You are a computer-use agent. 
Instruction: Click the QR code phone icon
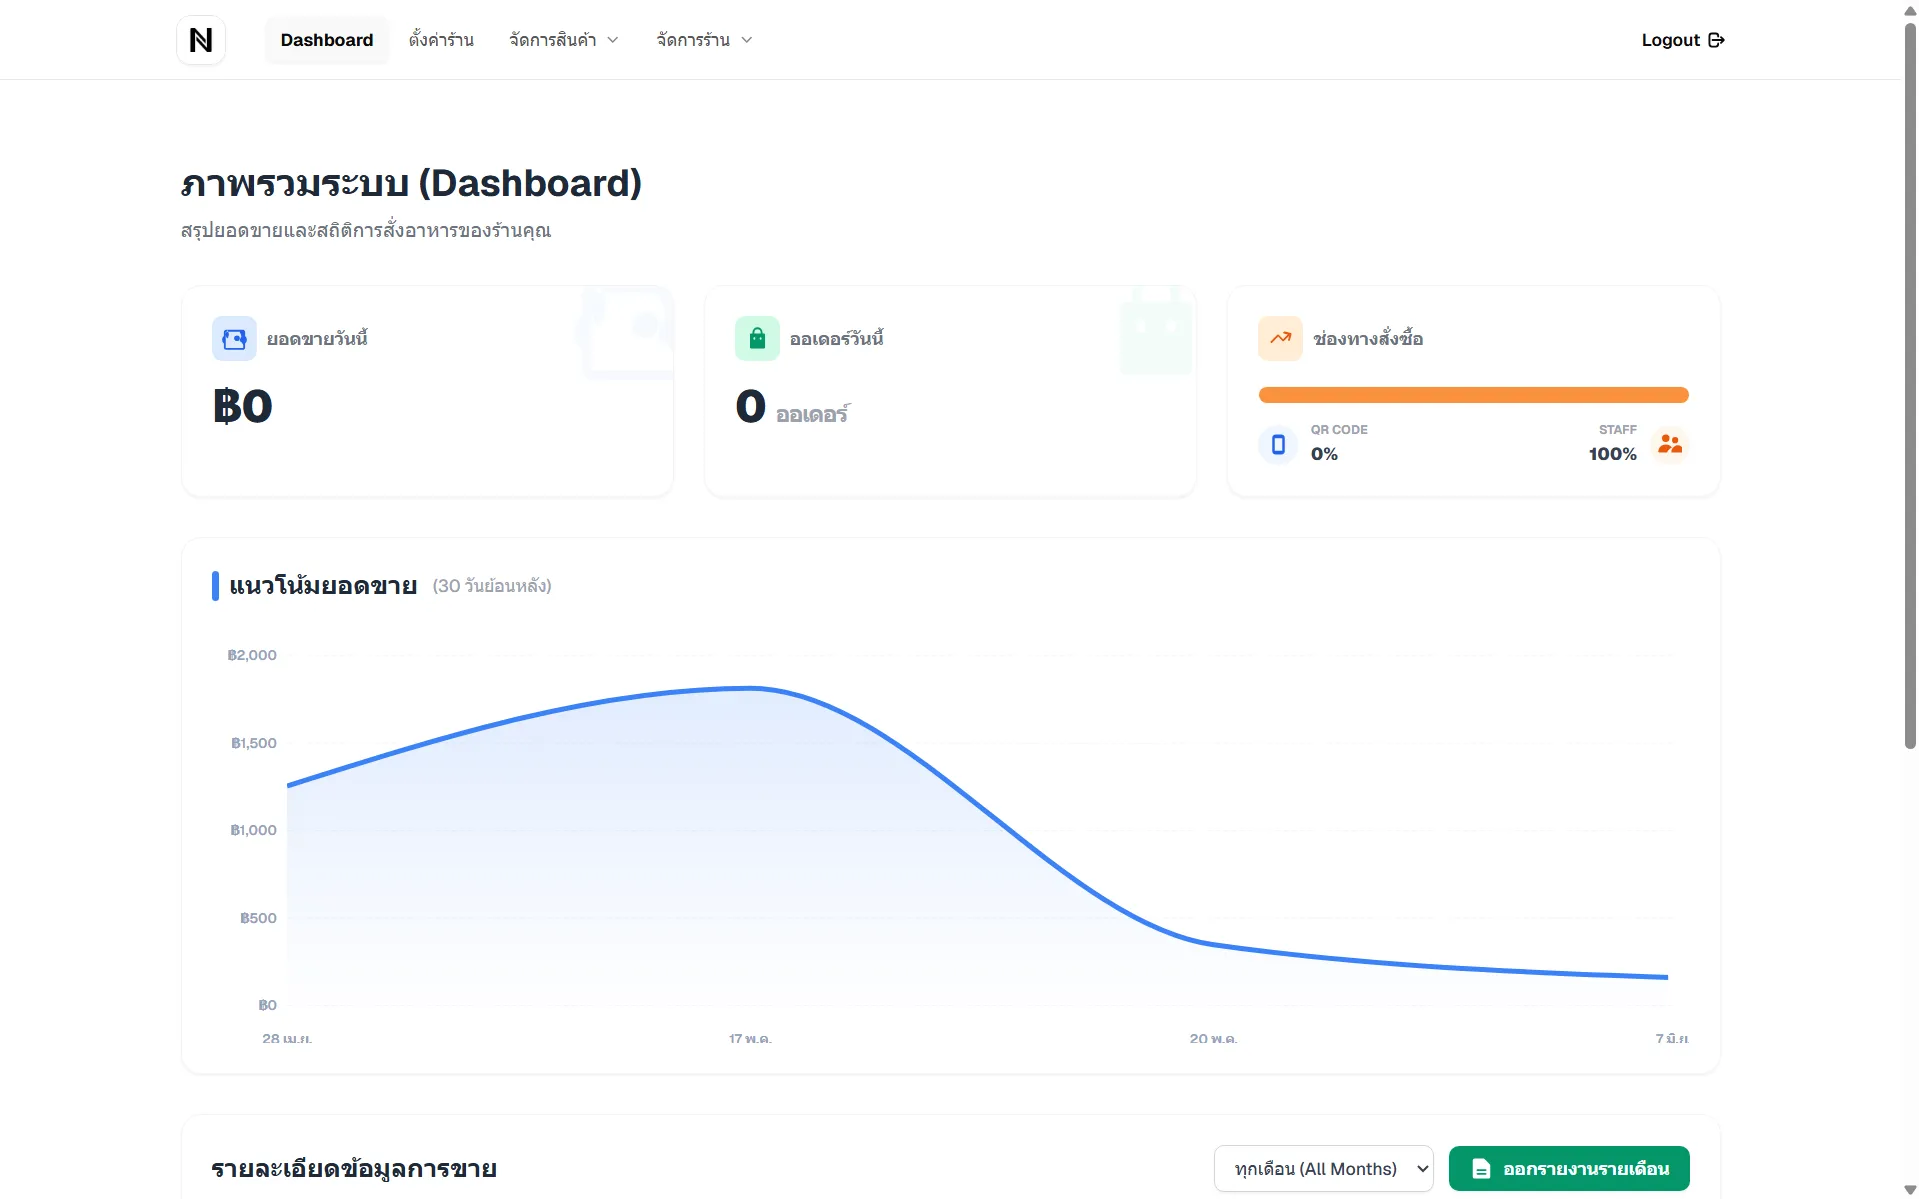pyautogui.click(x=1278, y=444)
